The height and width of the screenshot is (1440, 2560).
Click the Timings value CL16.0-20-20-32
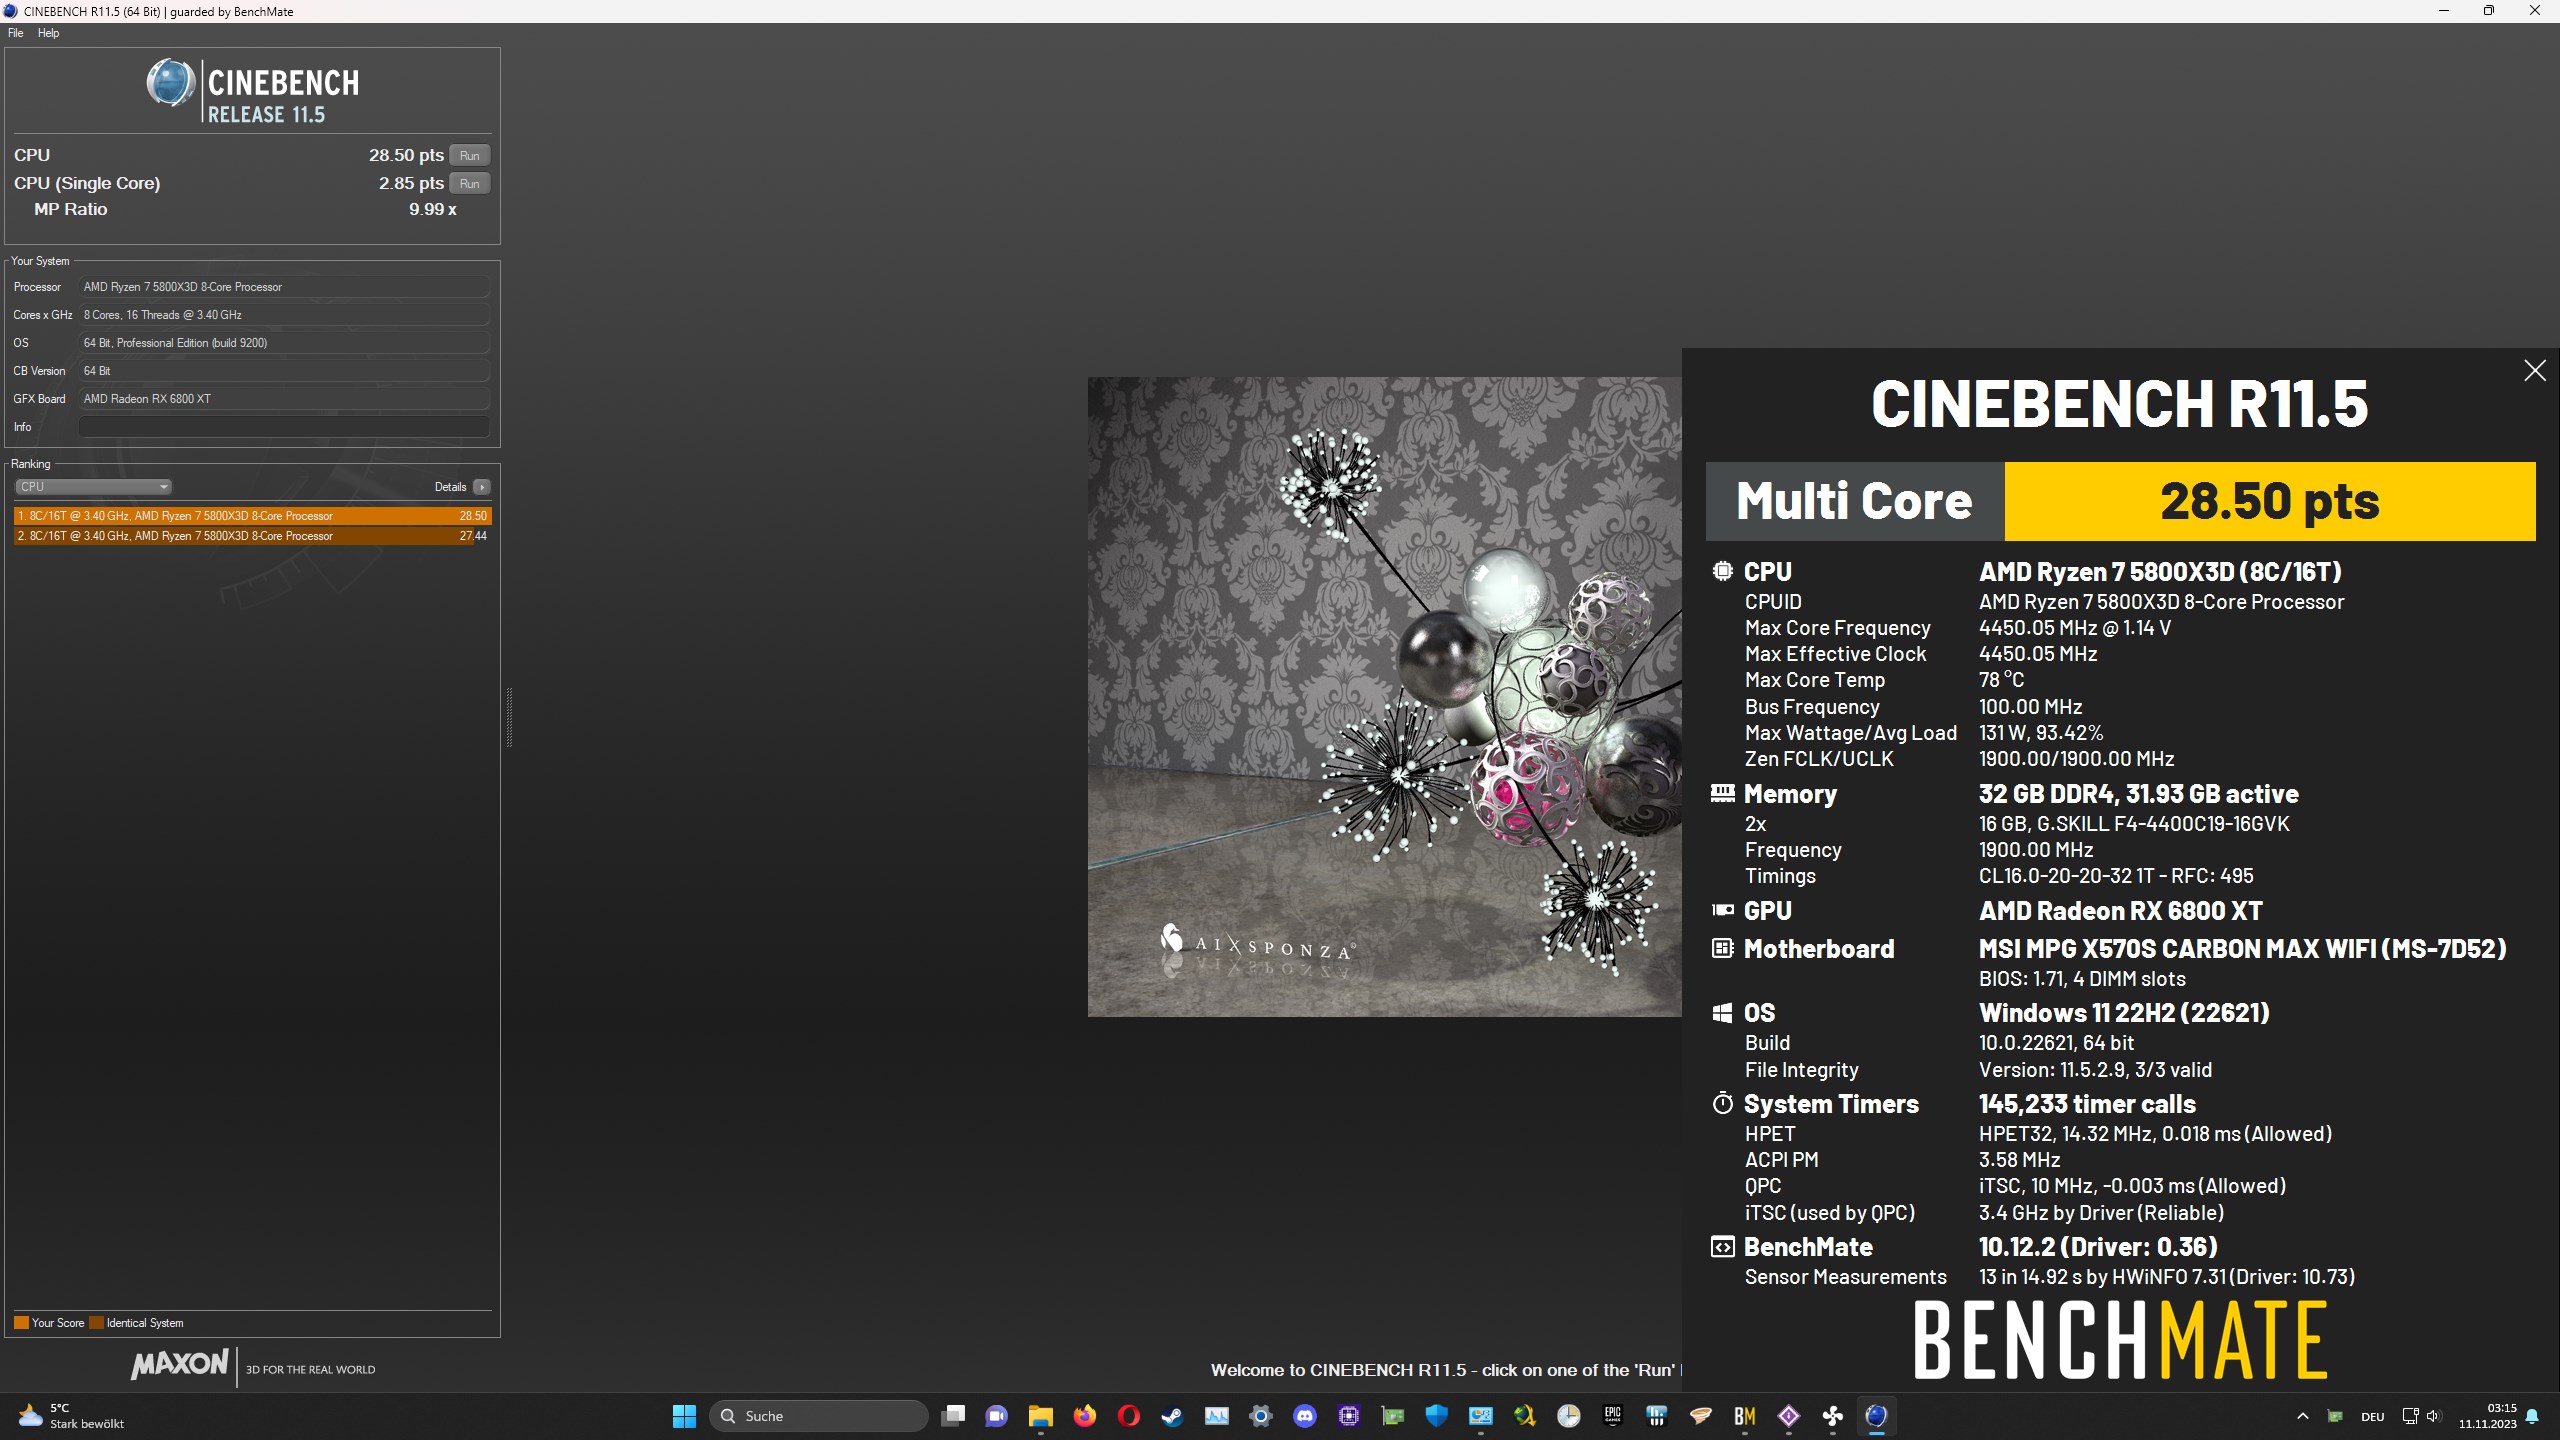click(x=2116, y=876)
